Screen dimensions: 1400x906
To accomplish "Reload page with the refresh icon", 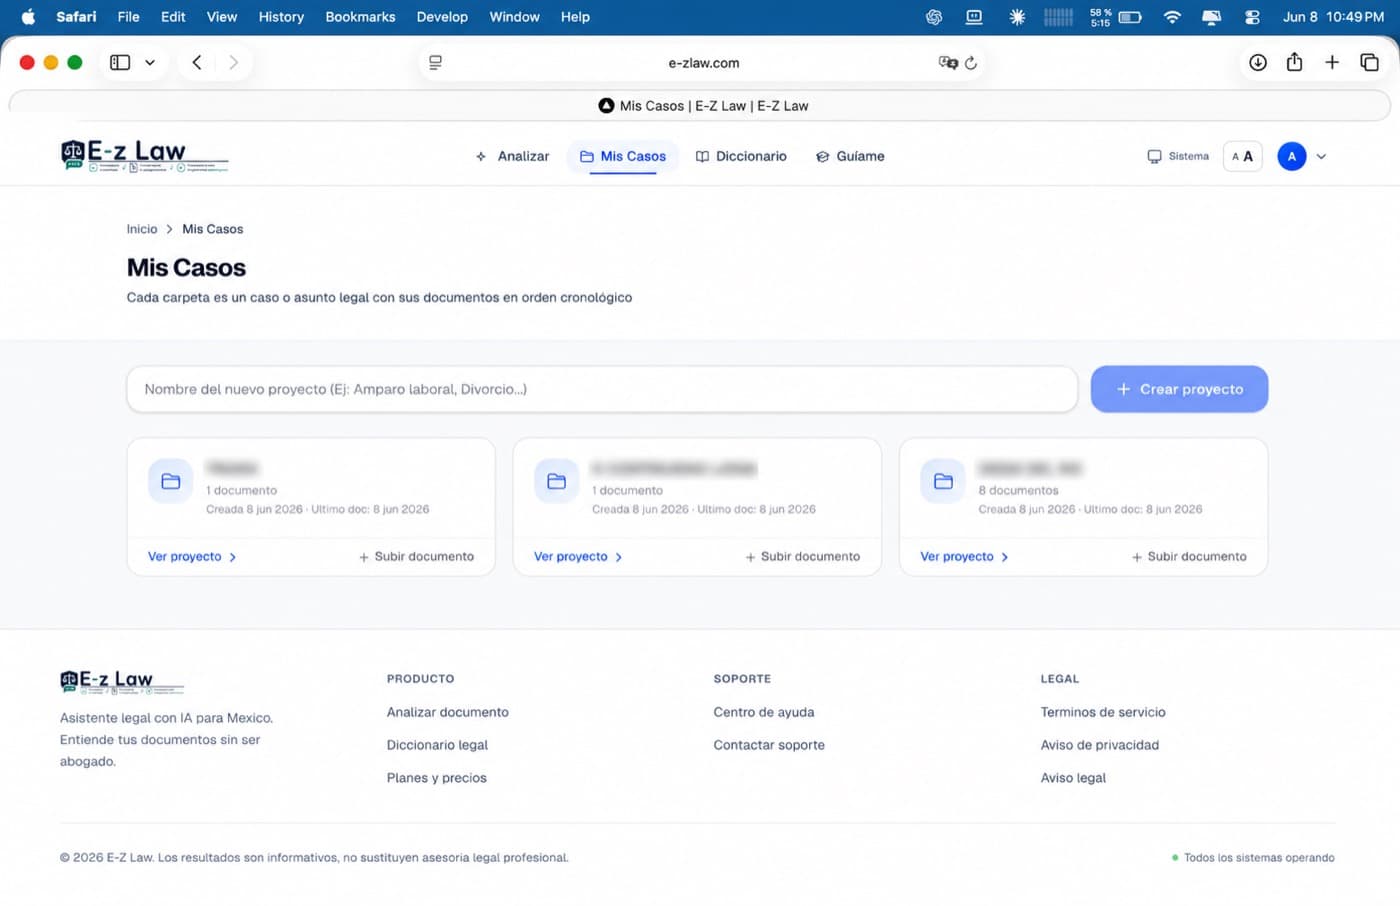I will point(971,62).
